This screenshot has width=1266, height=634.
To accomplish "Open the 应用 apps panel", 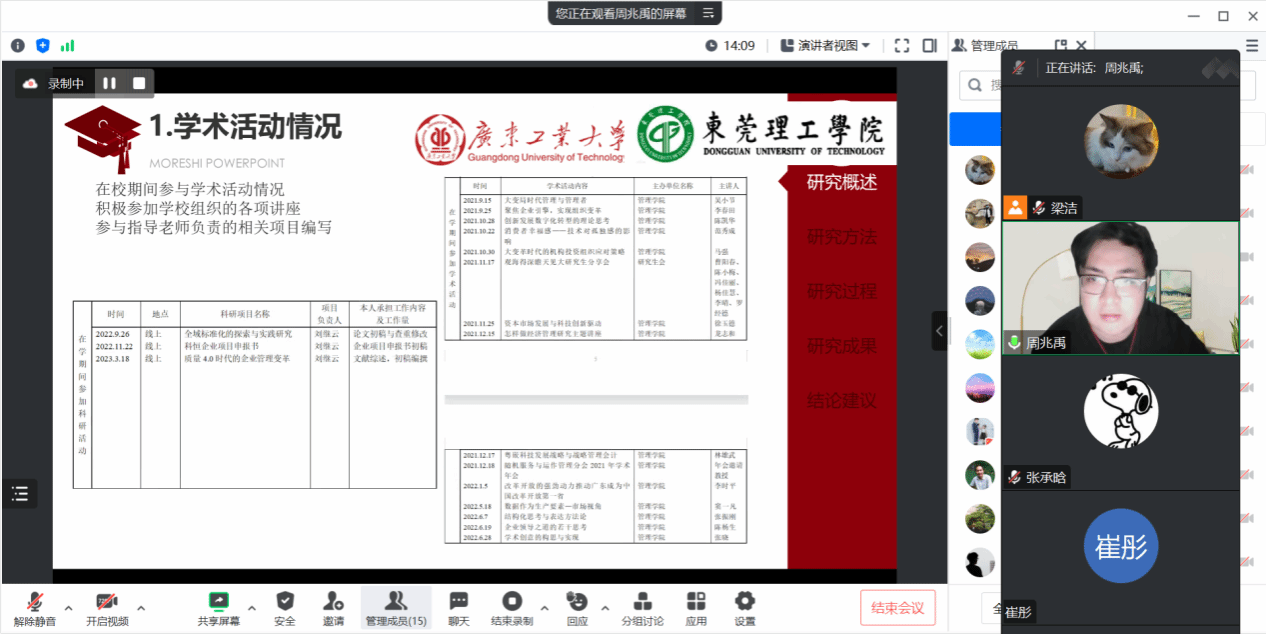I will [696, 607].
